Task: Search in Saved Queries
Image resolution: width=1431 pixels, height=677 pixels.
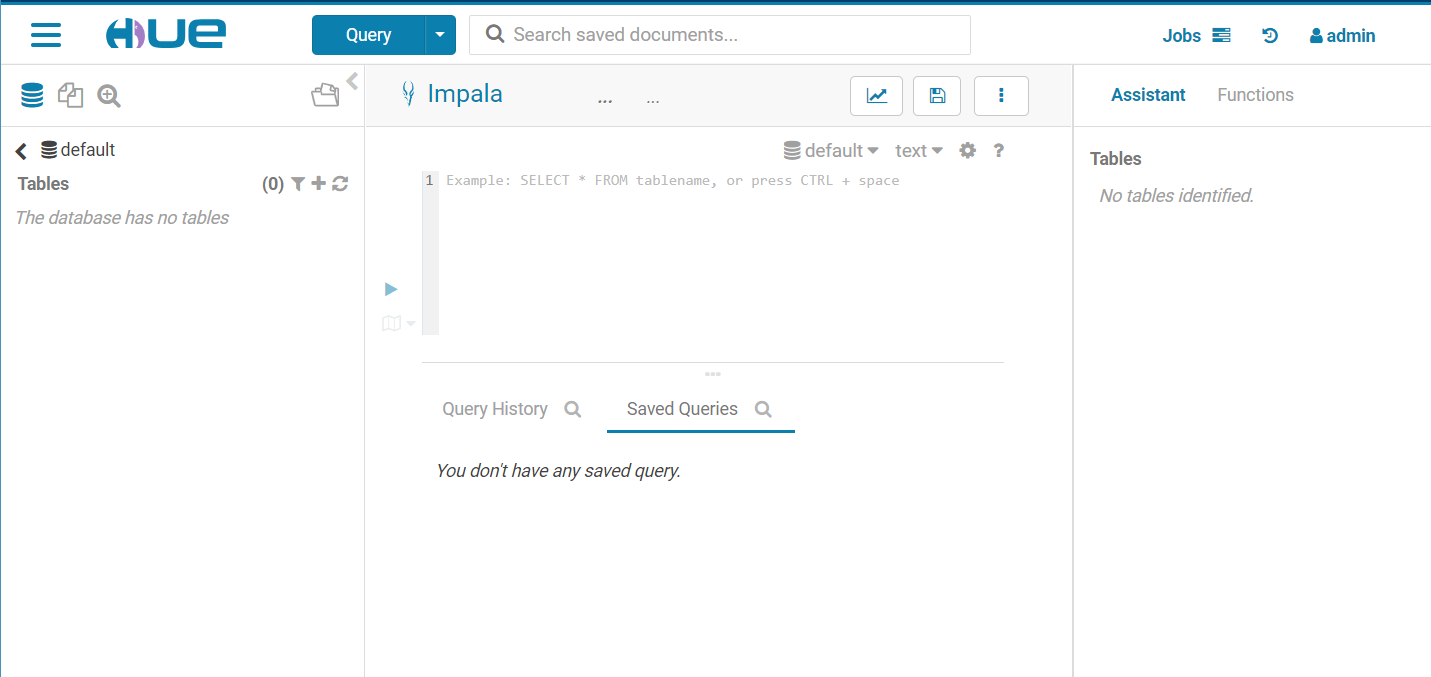Action: tap(763, 409)
